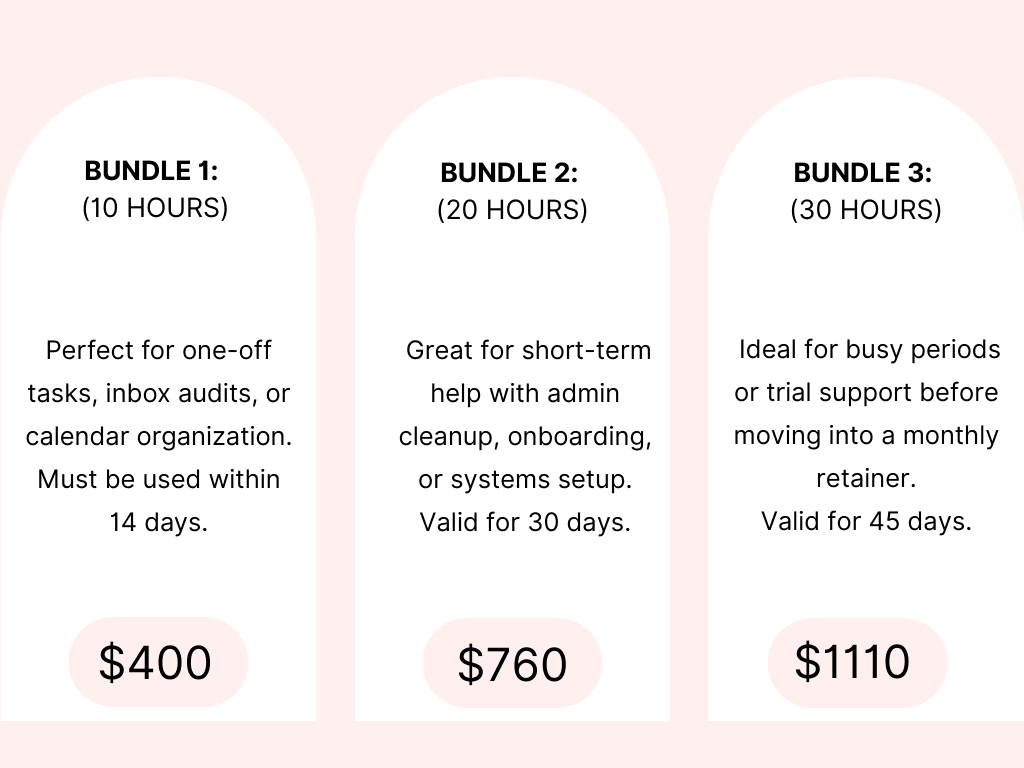The image size is (1024, 768).
Task: Click the "14 days." text in Bundle 1
Action: 159,522
